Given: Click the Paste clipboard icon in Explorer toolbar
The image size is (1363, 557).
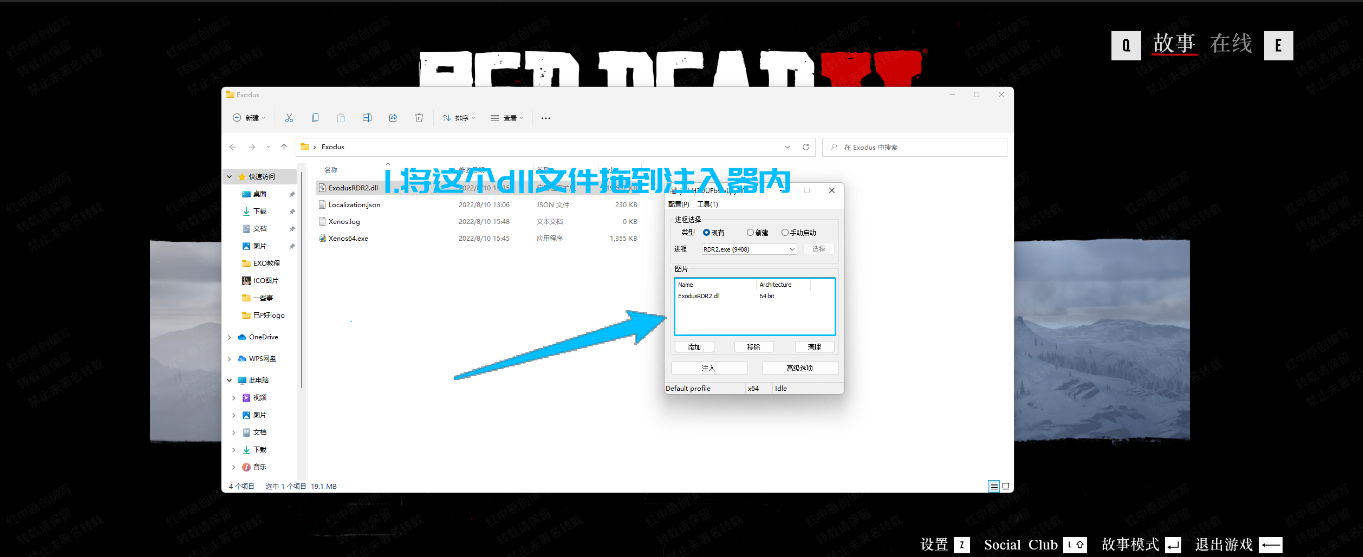Looking at the screenshot, I should (341, 118).
